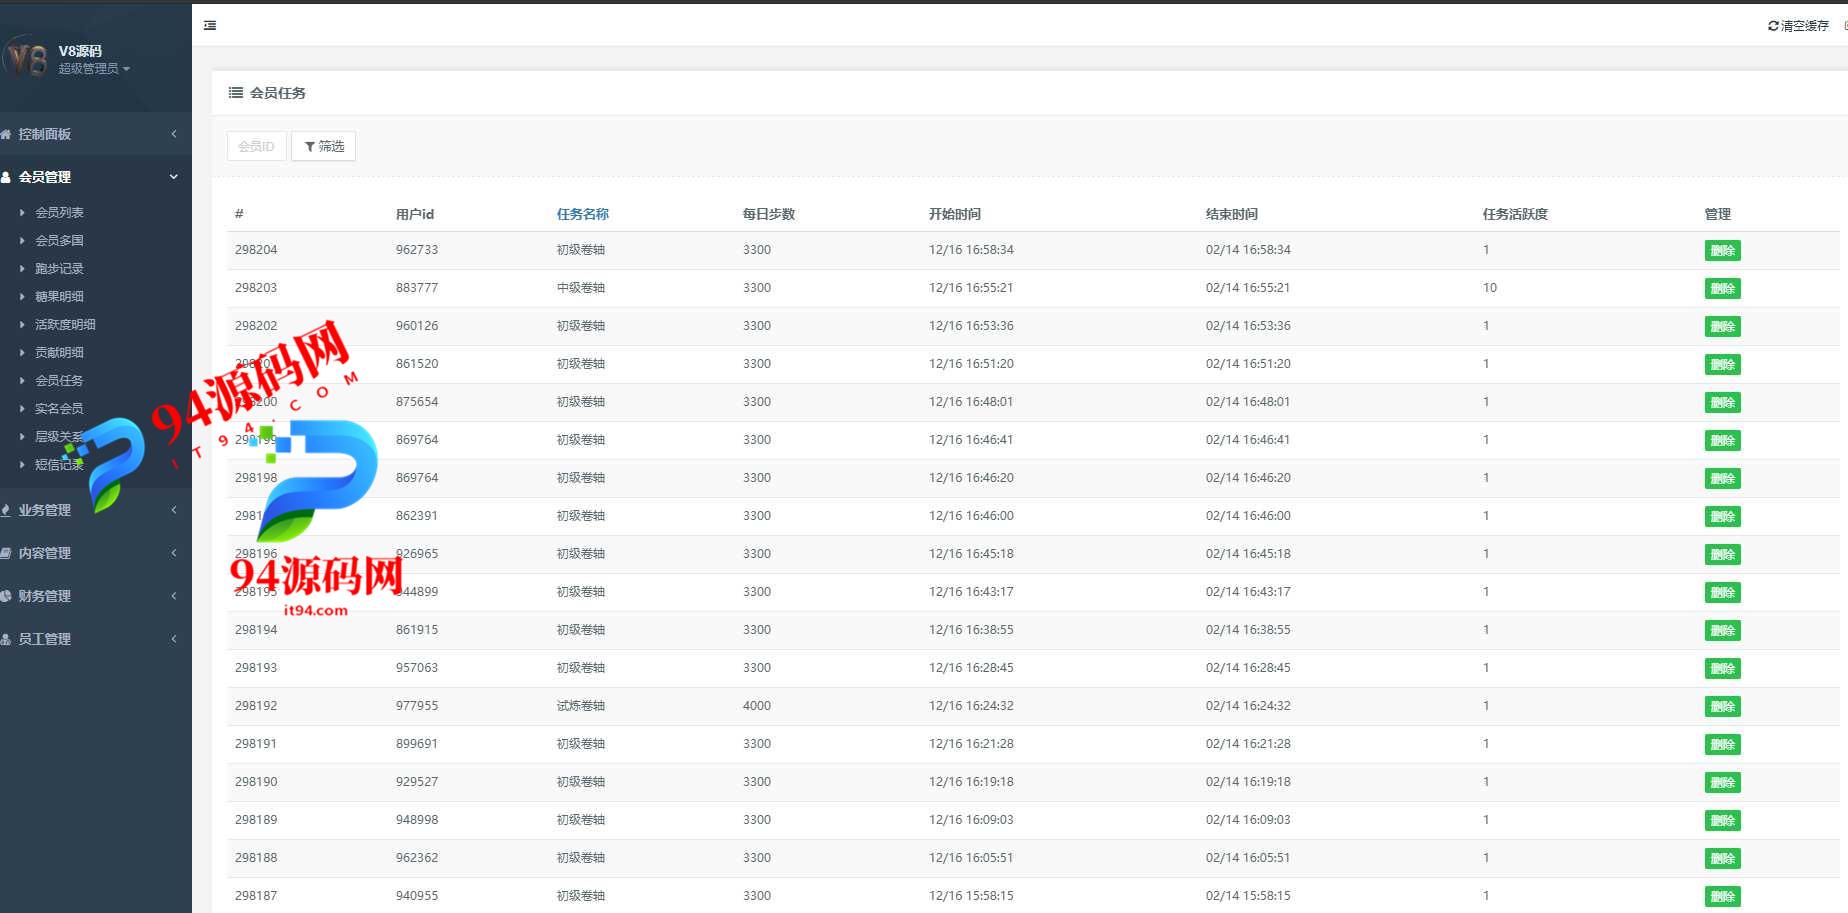The width and height of the screenshot is (1848, 913).
Task: Delete task row 298188
Action: click(1722, 859)
